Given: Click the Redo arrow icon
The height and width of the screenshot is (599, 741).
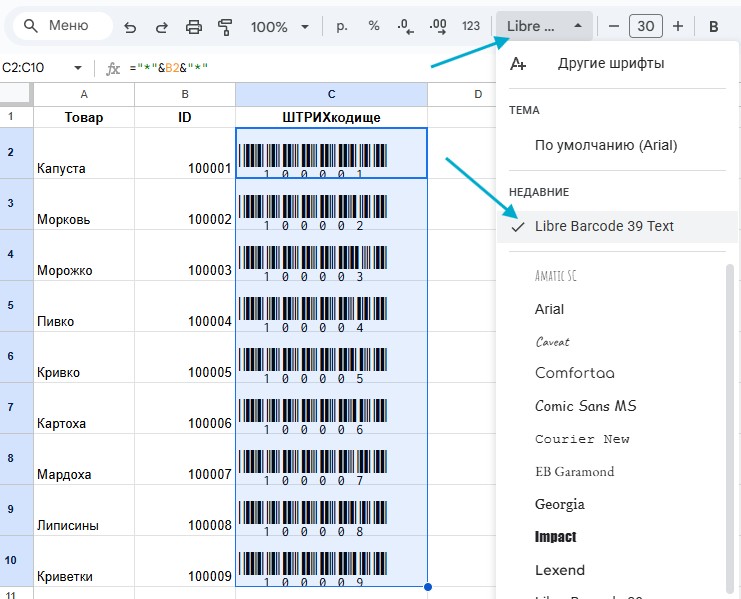Looking at the screenshot, I should pos(162,27).
